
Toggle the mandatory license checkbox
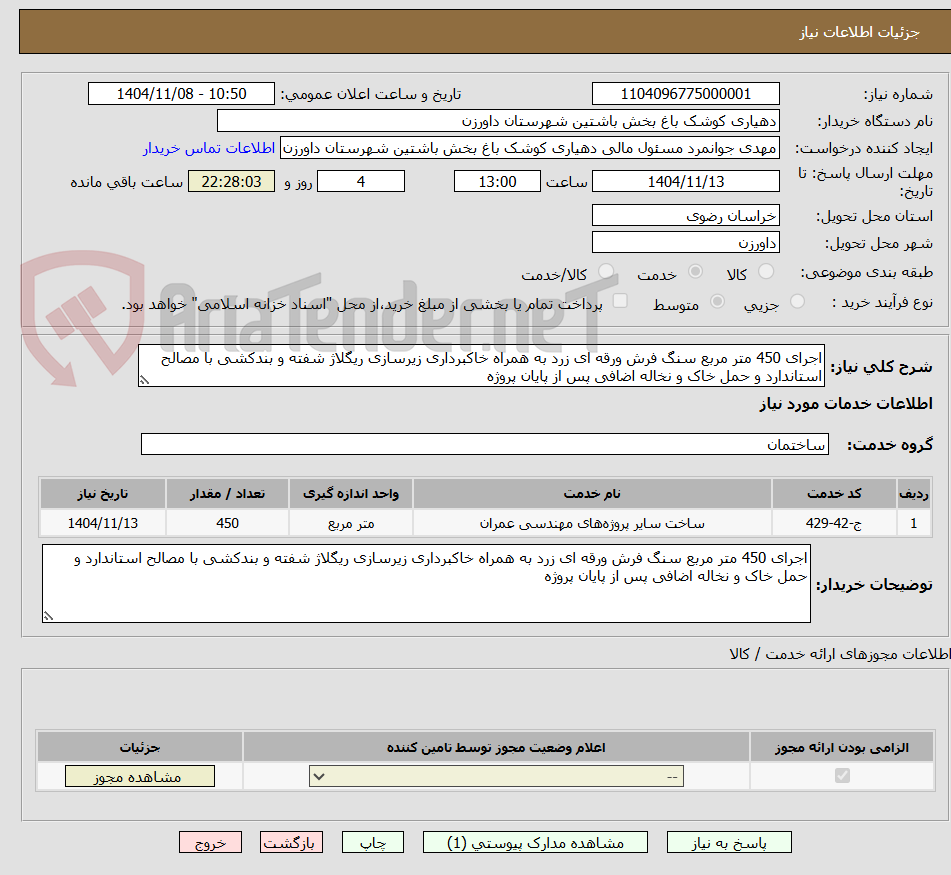(842, 776)
